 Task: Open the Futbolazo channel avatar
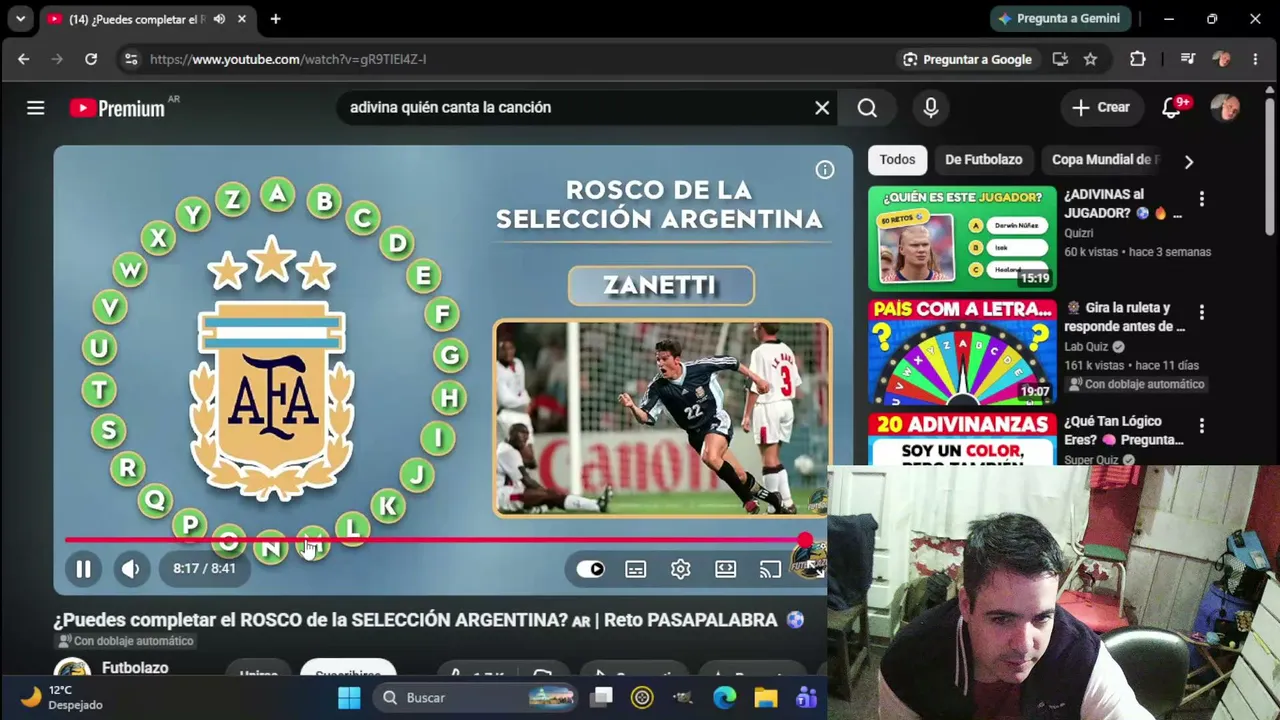[x=72, y=669]
